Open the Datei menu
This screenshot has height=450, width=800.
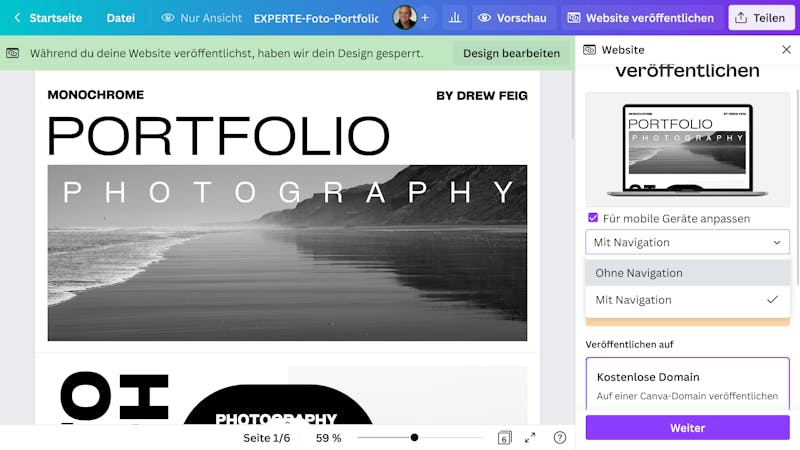120,18
